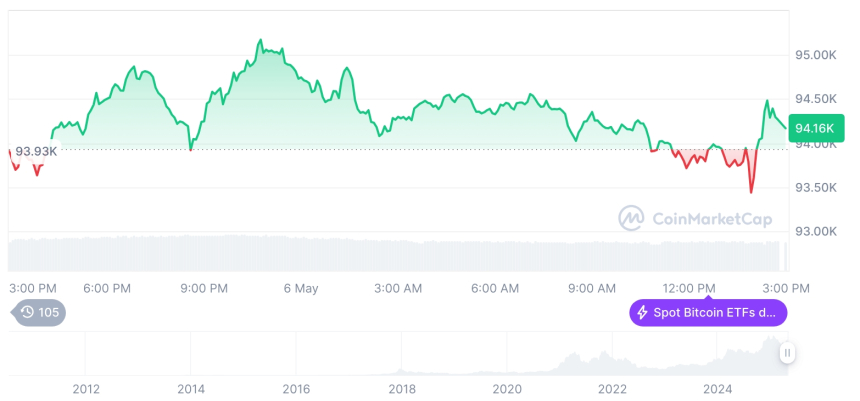This screenshot has height=401, width=860.
Task: Select 2016 on the history navigator
Action: [296, 388]
